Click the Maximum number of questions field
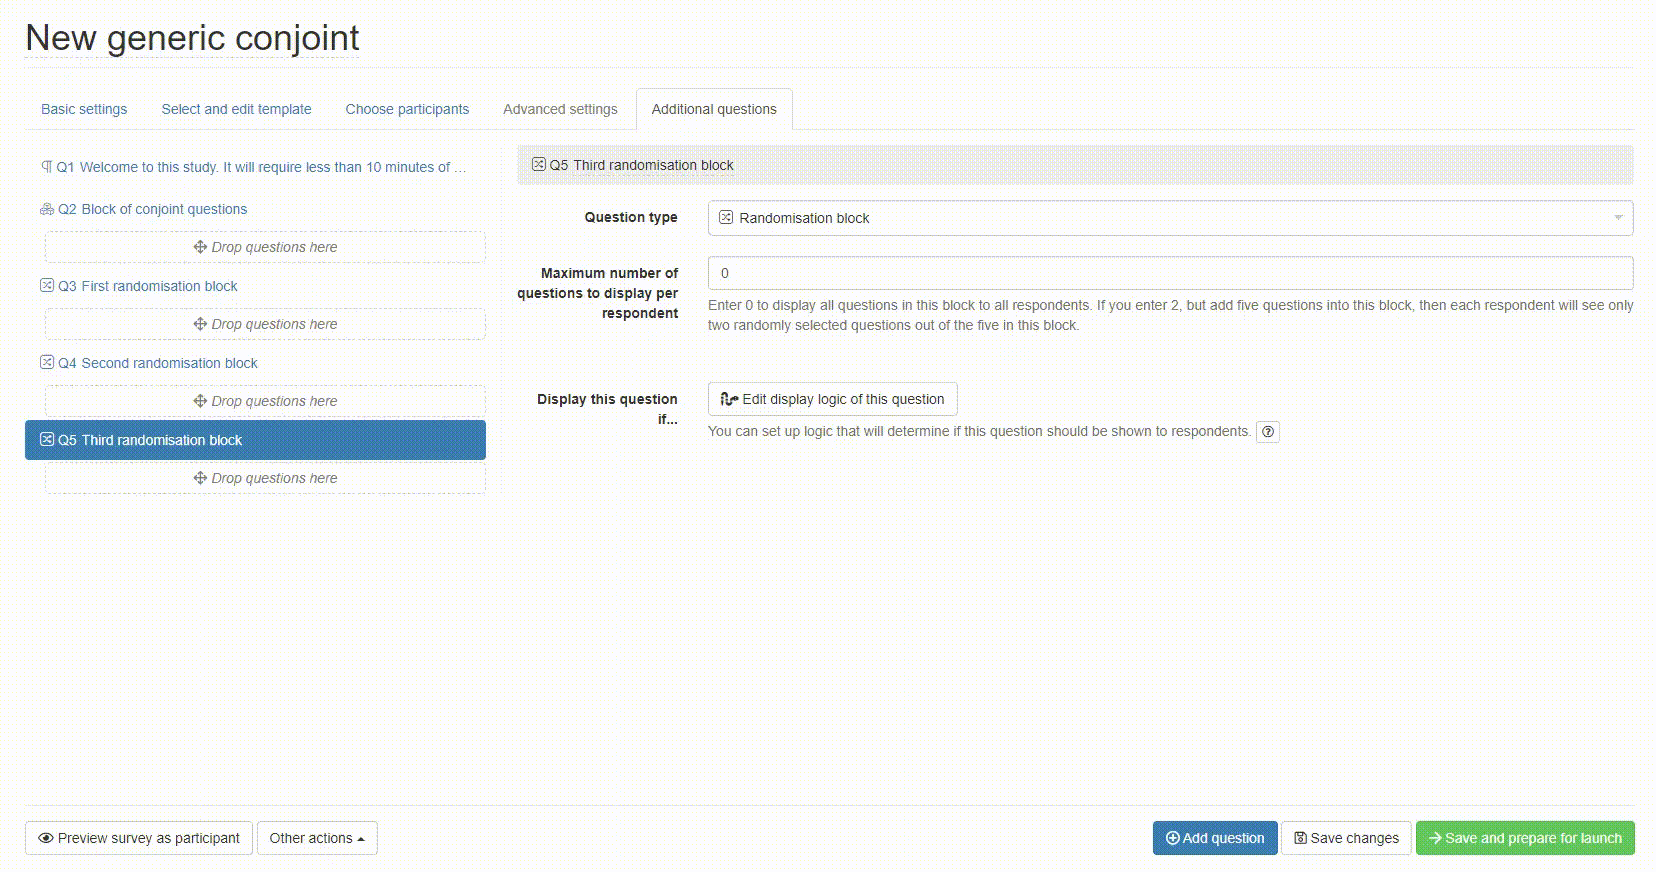1656x872 pixels. [1170, 273]
